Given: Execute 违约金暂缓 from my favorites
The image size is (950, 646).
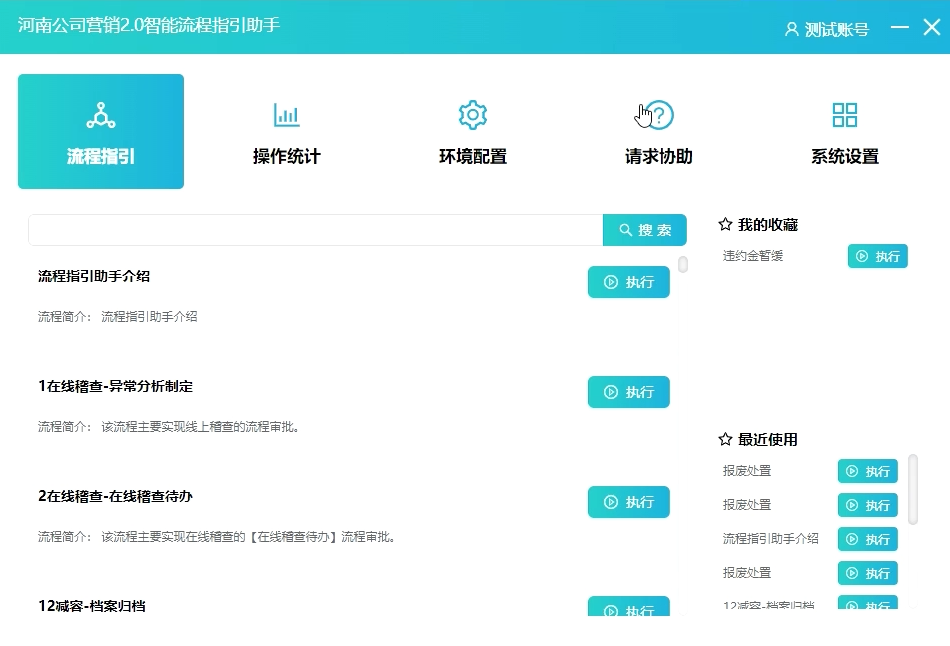Looking at the screenshot, I should point(878,256).
